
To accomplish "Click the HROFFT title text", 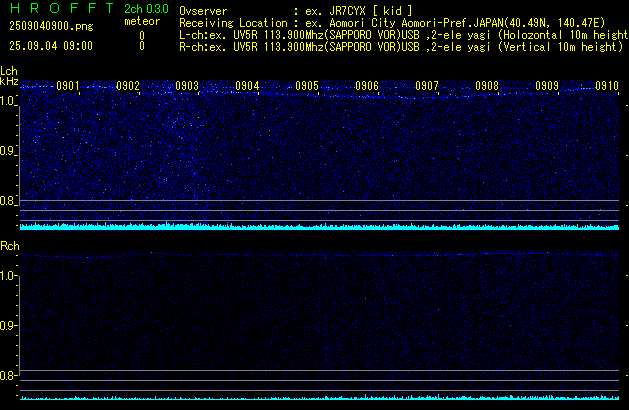I will click(62, 8).
